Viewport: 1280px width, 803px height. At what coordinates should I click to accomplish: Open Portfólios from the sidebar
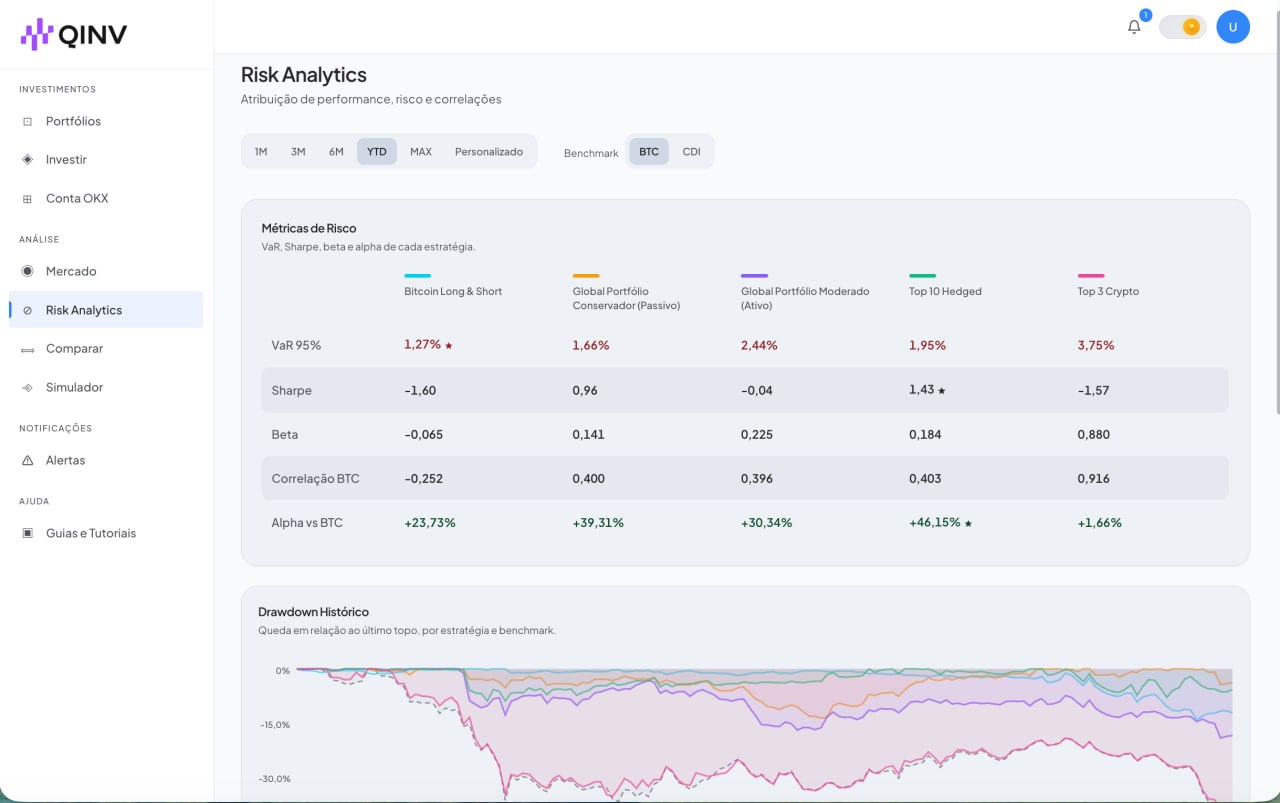(106, 121)
